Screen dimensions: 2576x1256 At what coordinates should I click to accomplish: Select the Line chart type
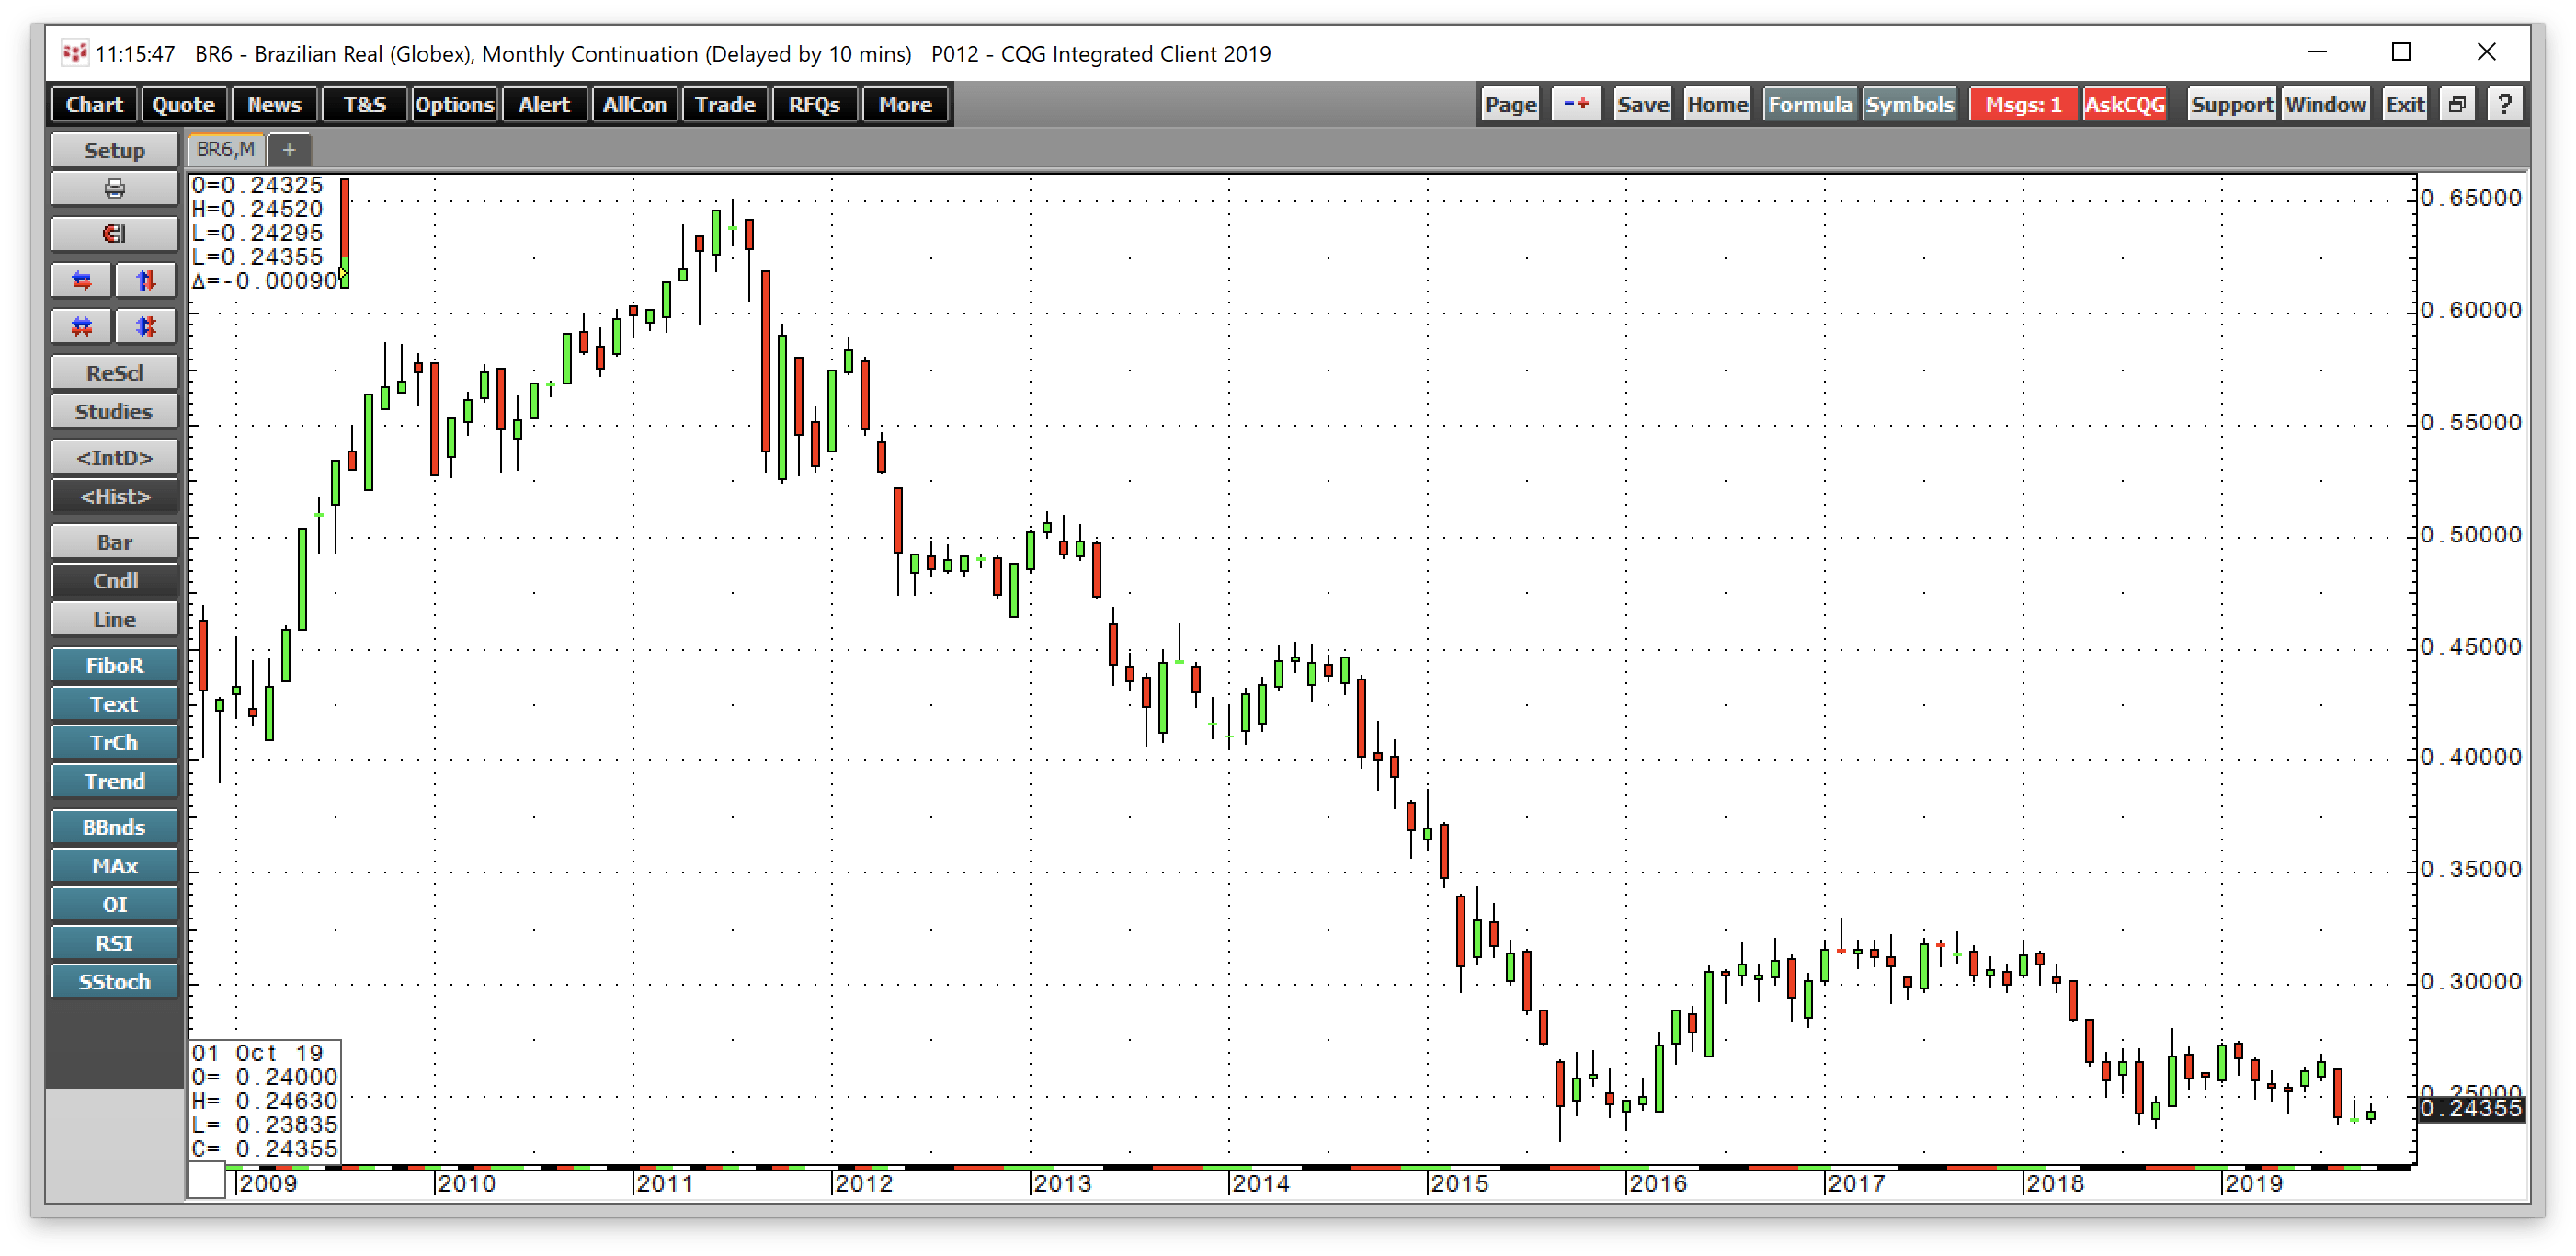[x=114, y=620]
